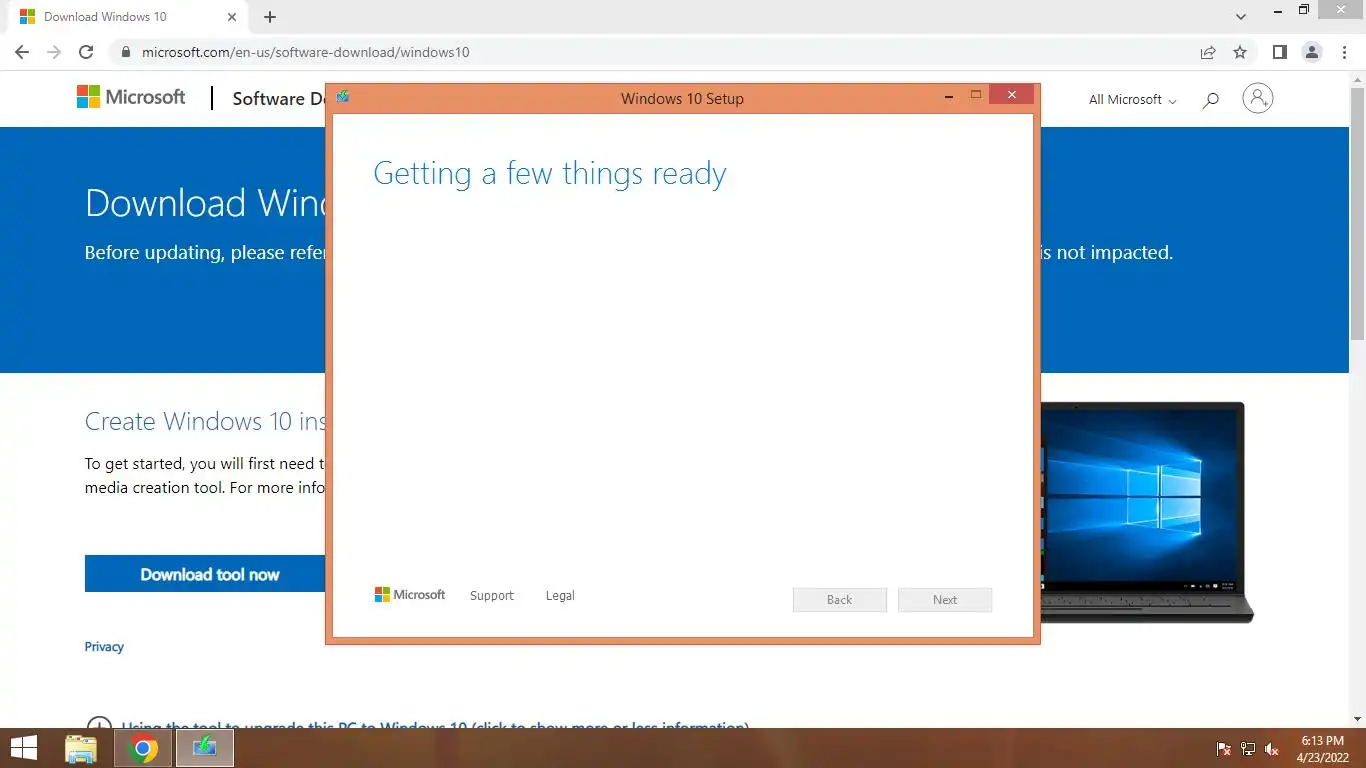Click the muted volume tray icon

tap(1273, 749)
